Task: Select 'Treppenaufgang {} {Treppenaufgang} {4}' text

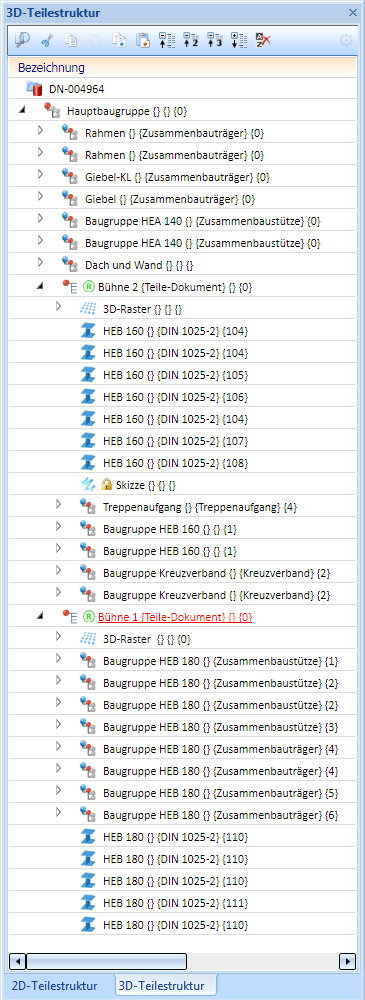Action: coord(200,507)
